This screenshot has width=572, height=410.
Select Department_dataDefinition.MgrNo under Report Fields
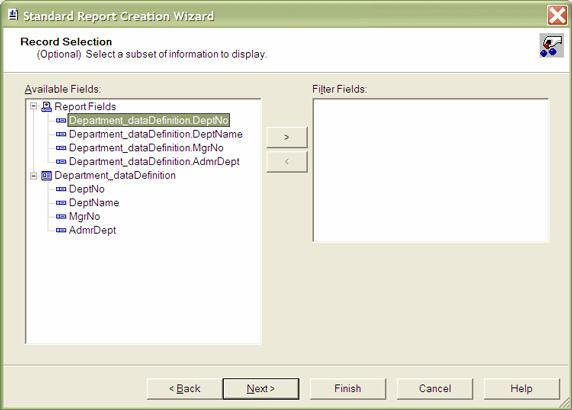146,148
